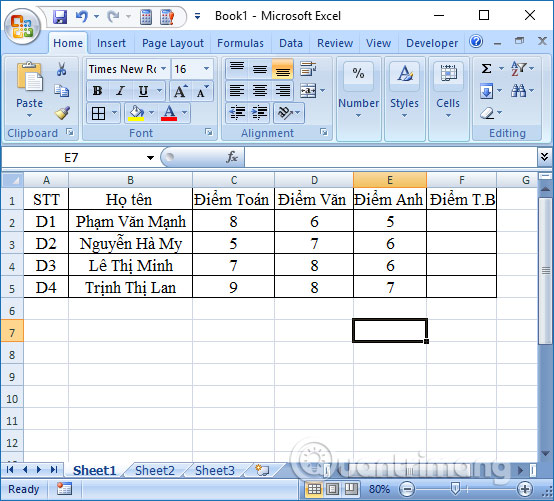The width and height of the screenshot is (554, 501).
Task: Expand the Name Box dropdown arrow
Action: click(151, 158)
